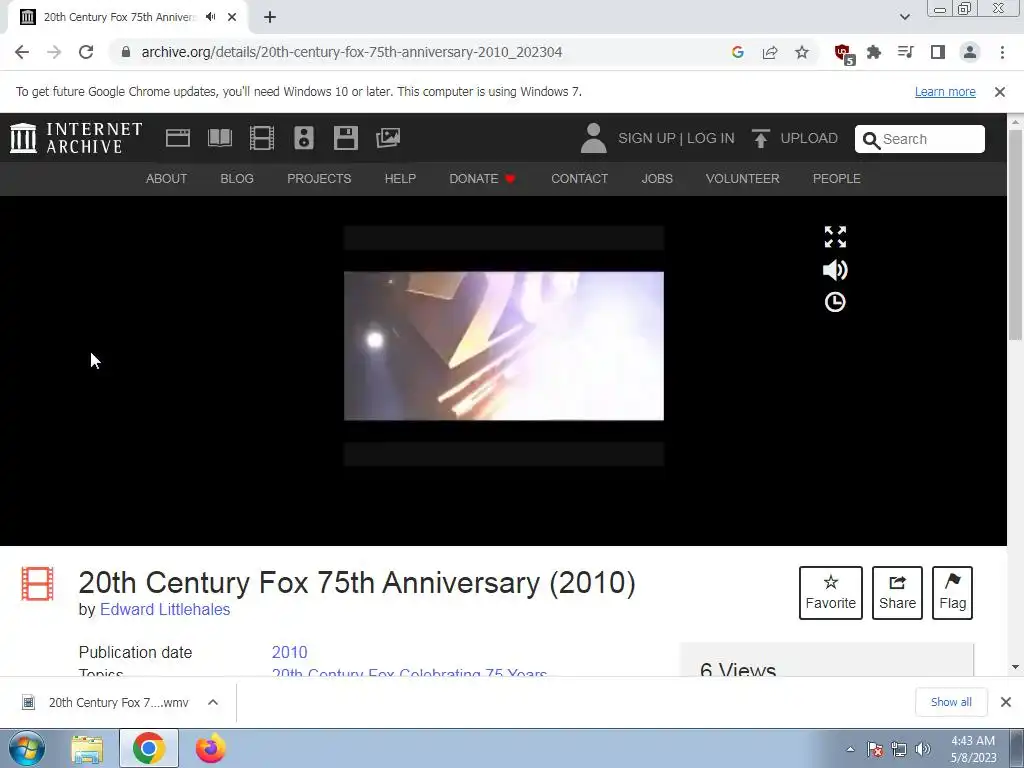Click Show all downloads
The width and height of the screenshot is (1024, 768).
coord(951,702)
